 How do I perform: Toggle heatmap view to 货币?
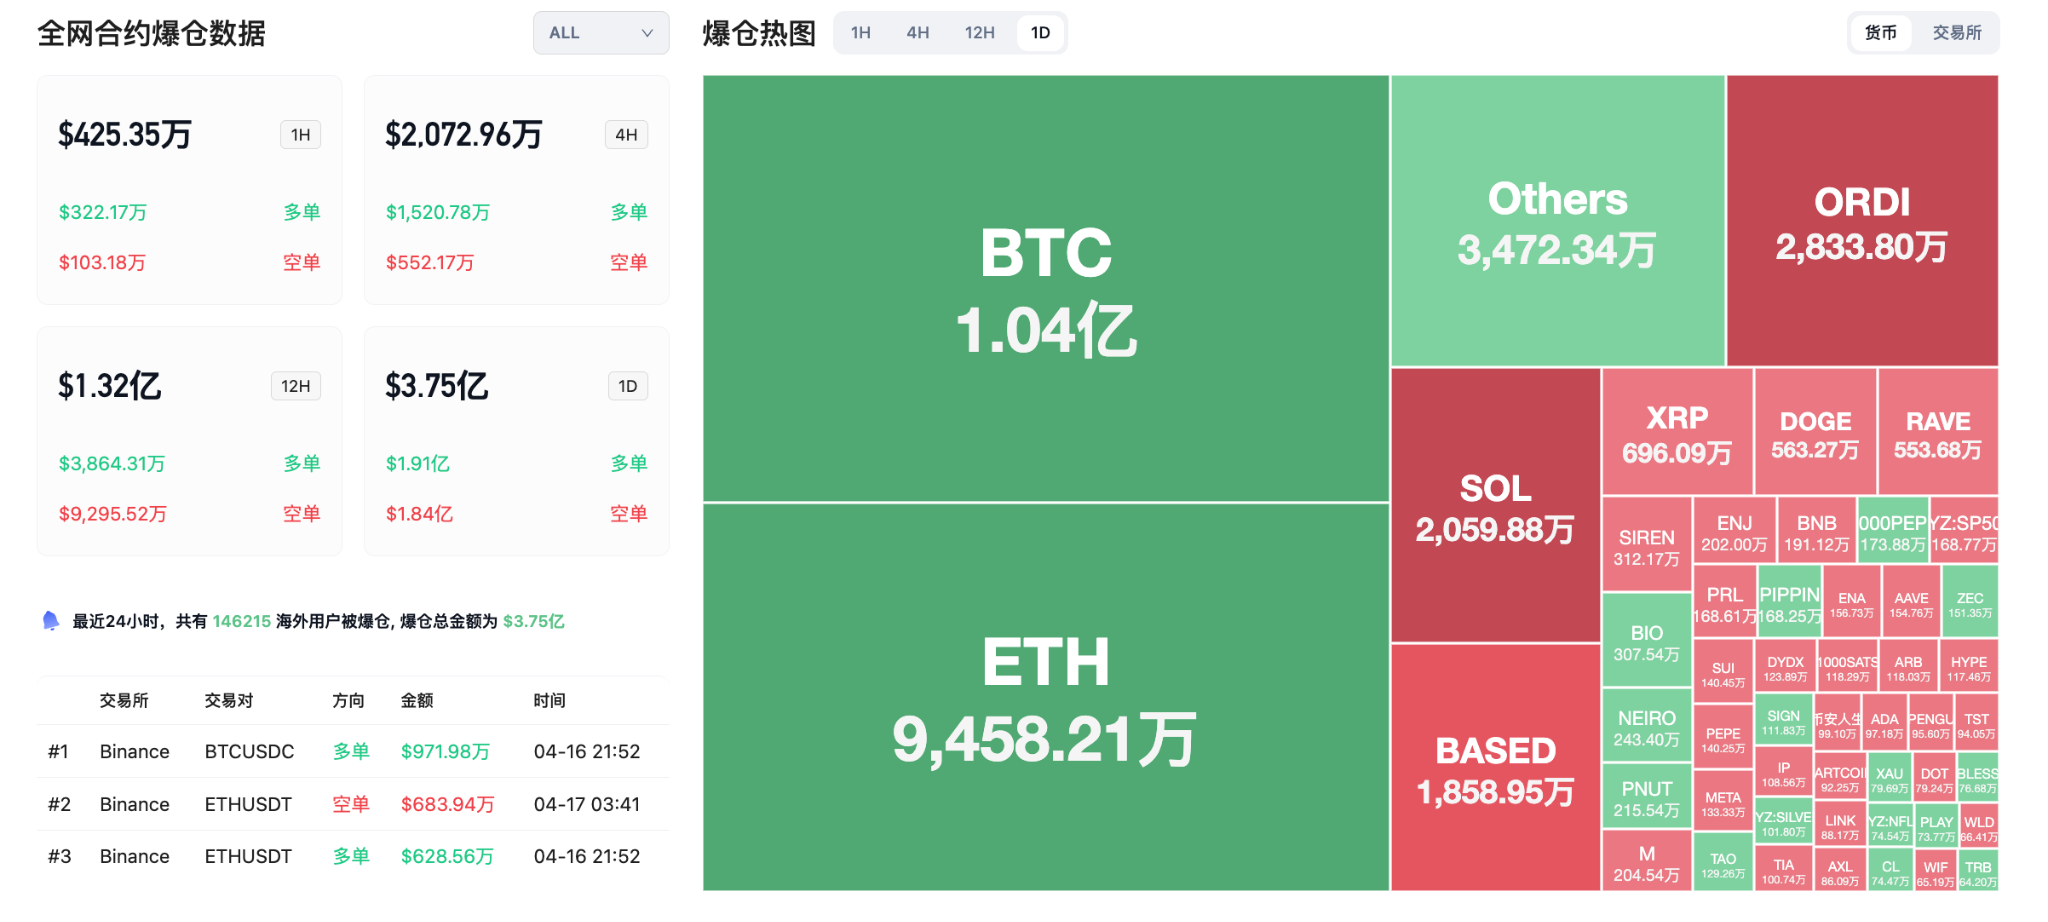(1880, 33)
